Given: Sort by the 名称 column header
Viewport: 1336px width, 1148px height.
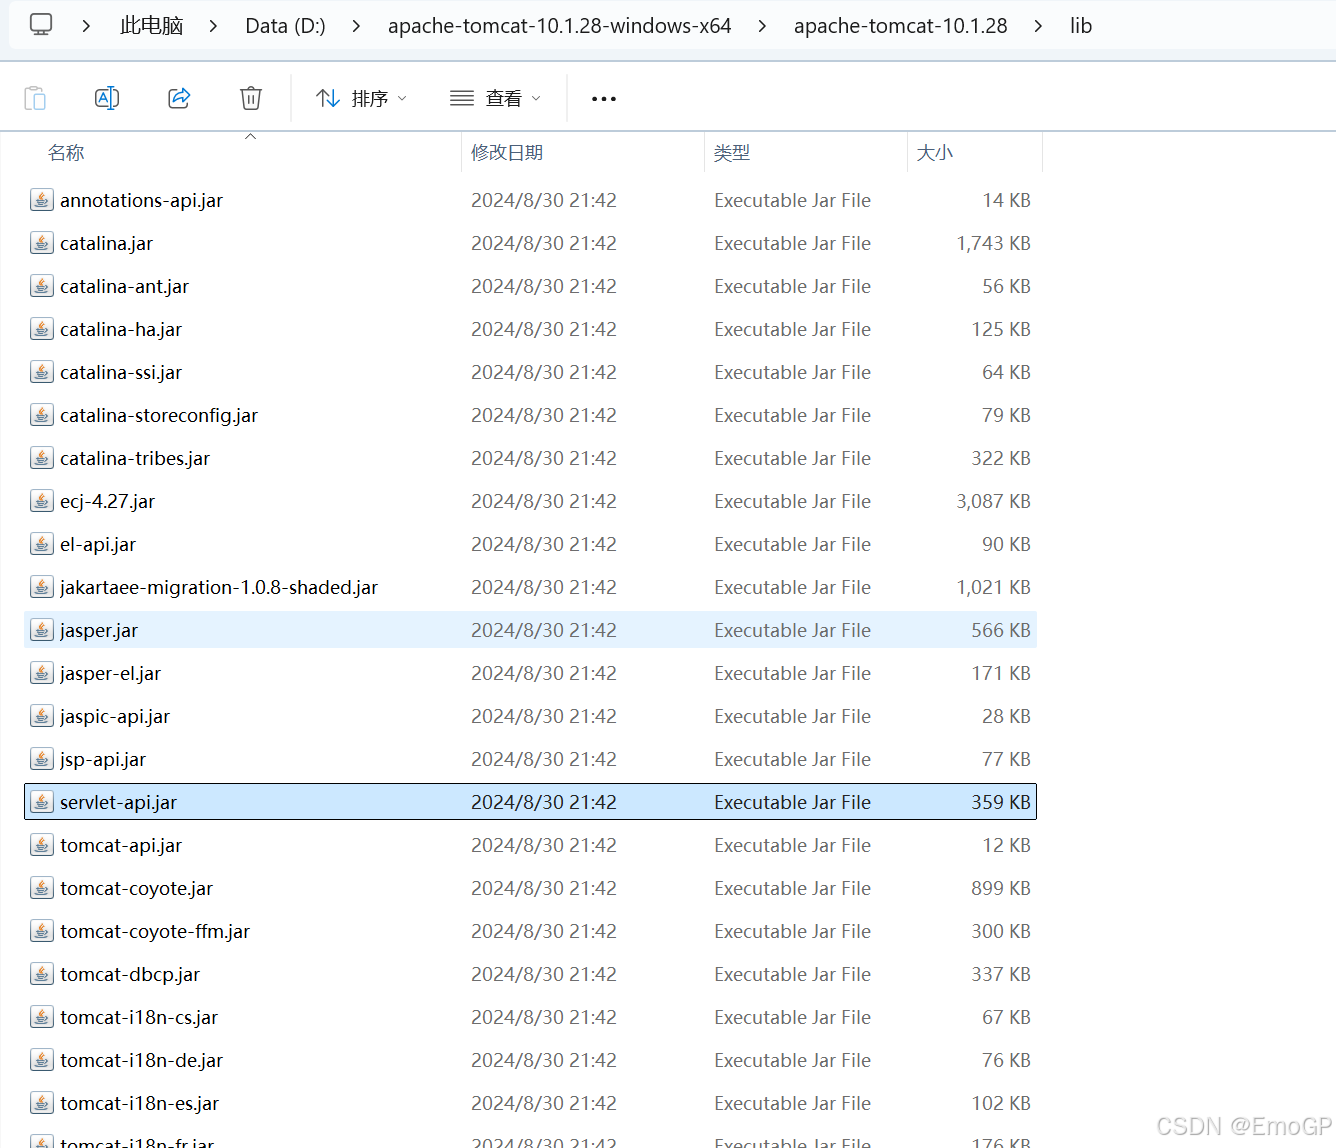Looking at the screenshot, I should click(66, 152).
